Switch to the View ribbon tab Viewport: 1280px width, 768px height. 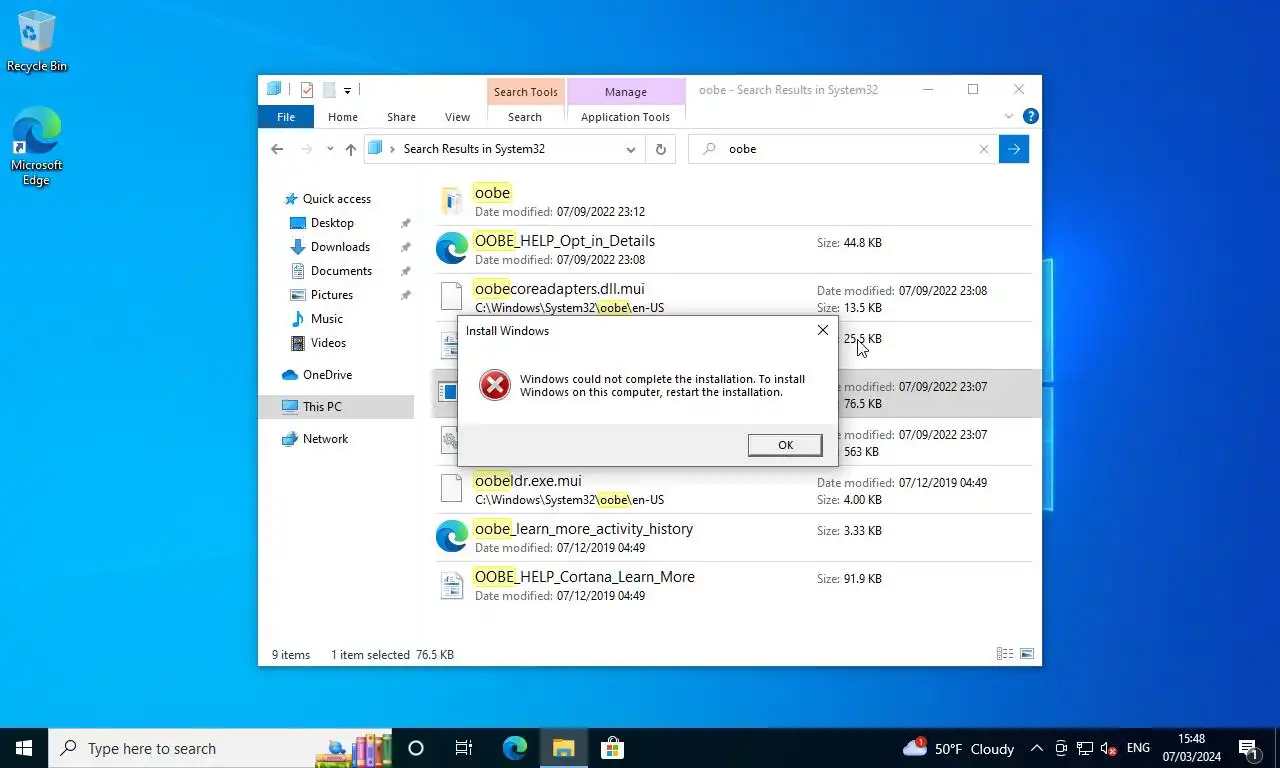pos(457,117)
